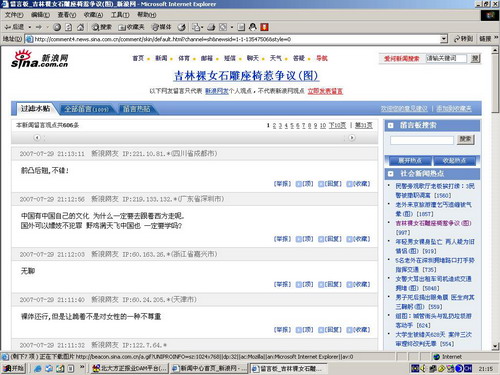
Task: Click the History toolbar icon
Action: [182, 27]
